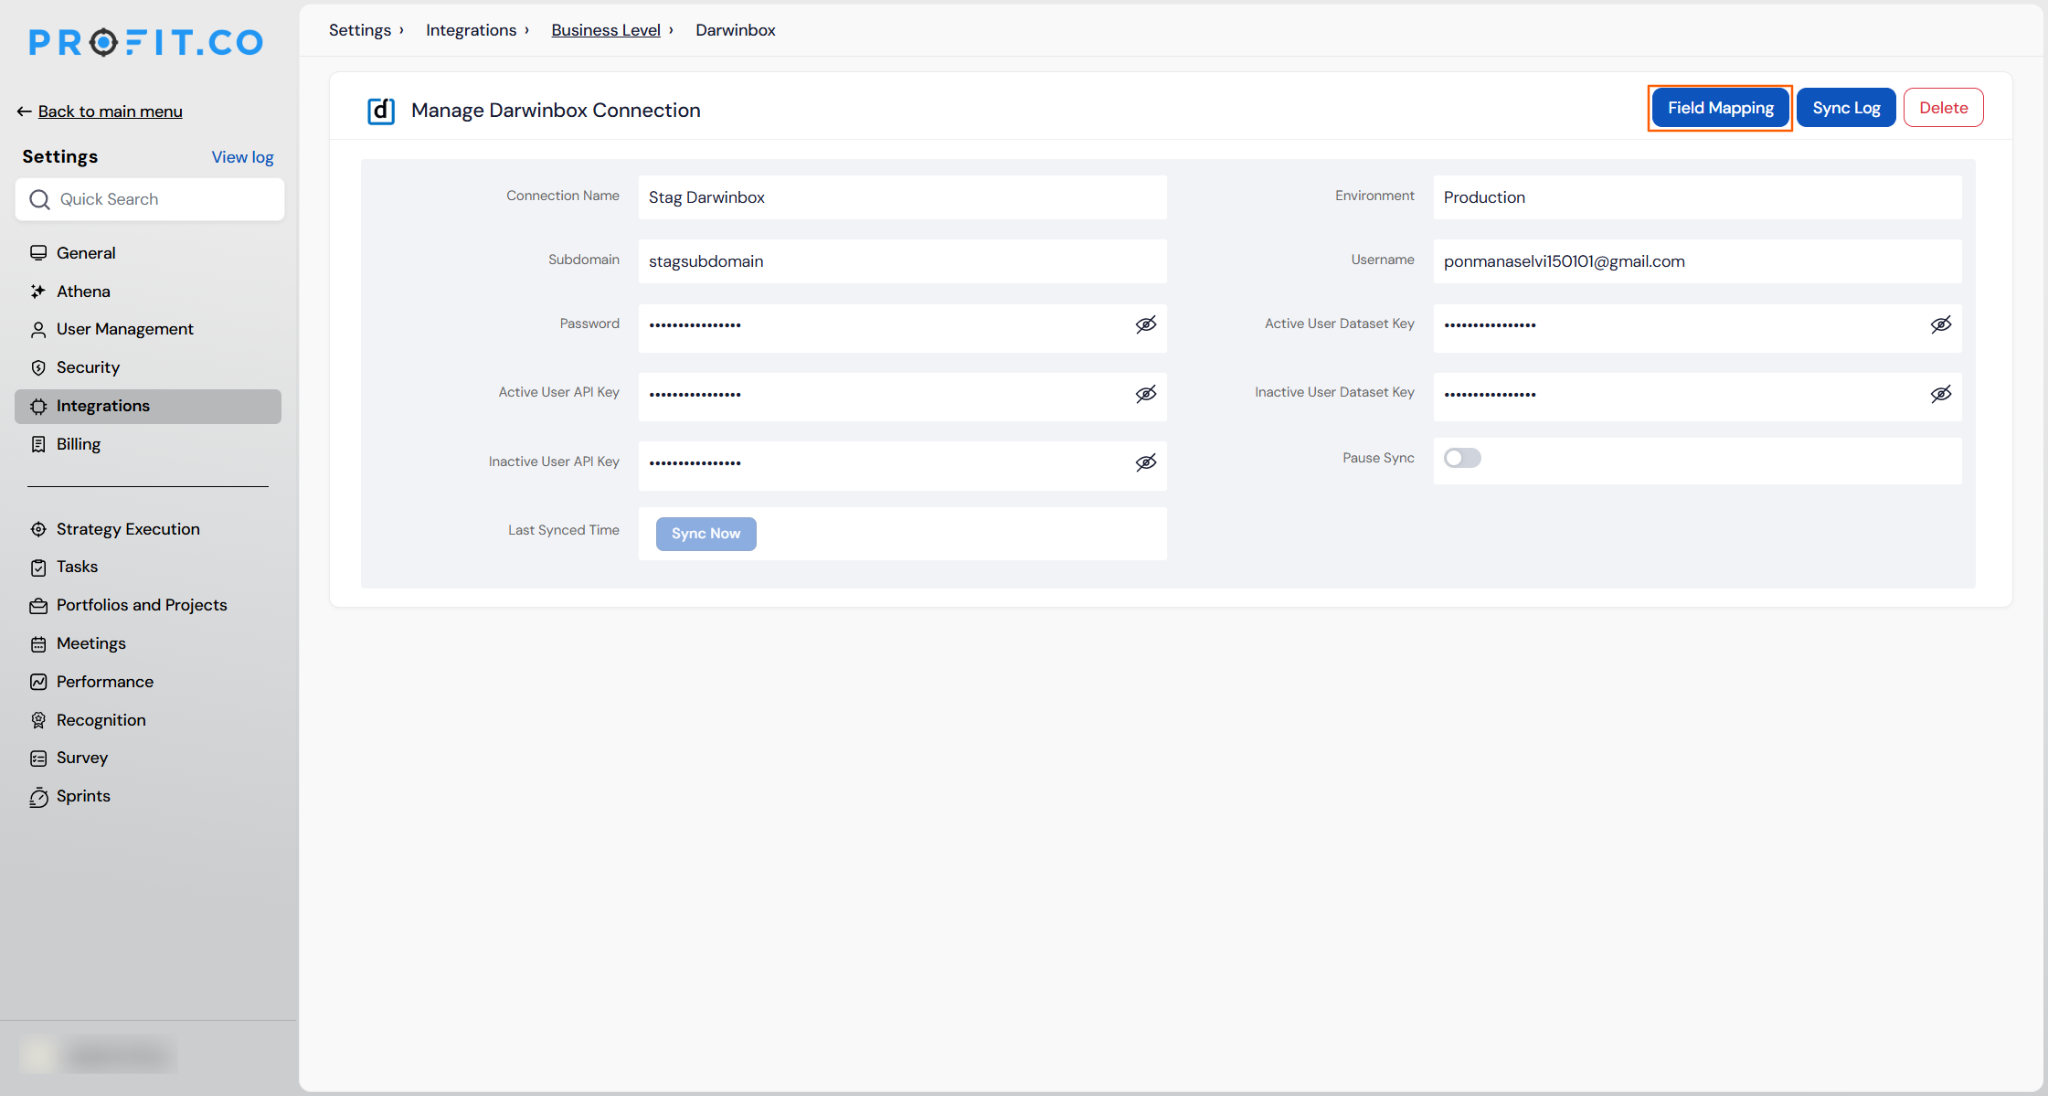Open Strategy Execution settings
This screenshot has width=2048, height=1096.
[x=148, y=529]
